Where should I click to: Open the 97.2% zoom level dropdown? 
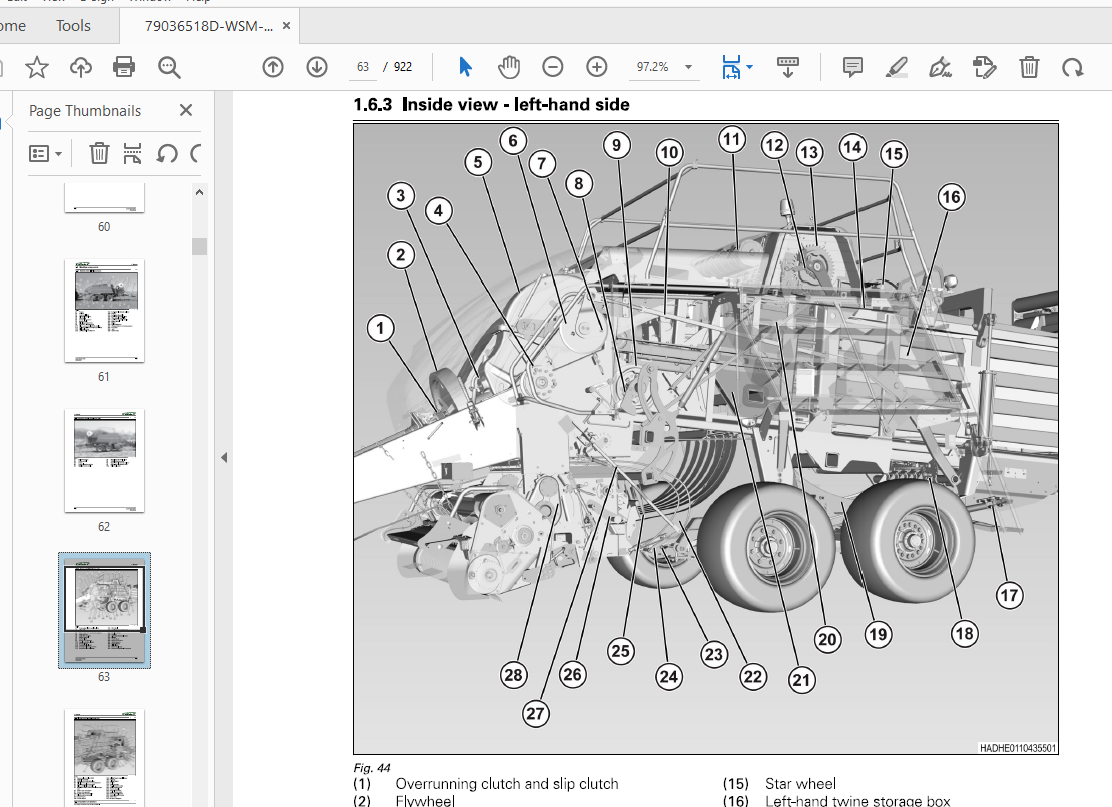pos(688,67)
